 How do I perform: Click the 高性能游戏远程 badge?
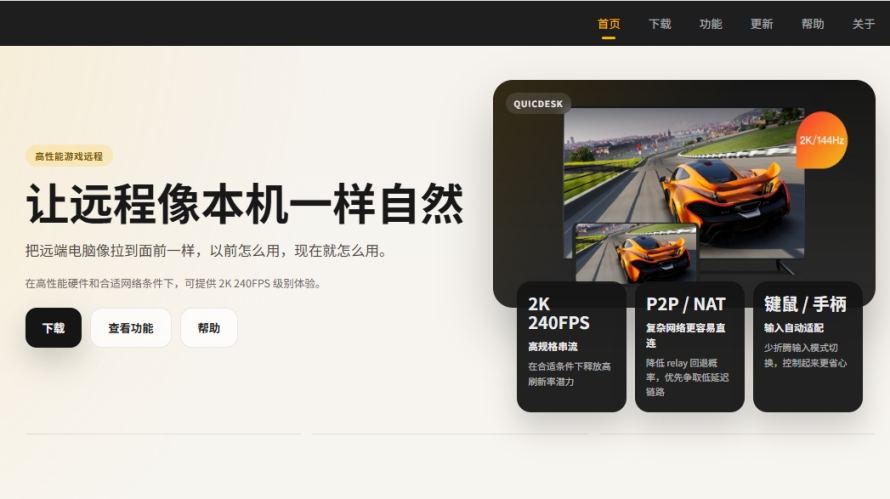click(x=69, y=156)
